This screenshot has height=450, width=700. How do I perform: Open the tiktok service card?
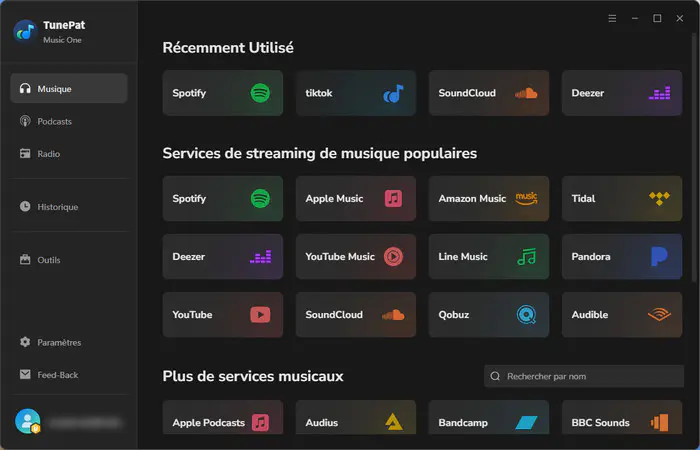[x=356, y=93]
